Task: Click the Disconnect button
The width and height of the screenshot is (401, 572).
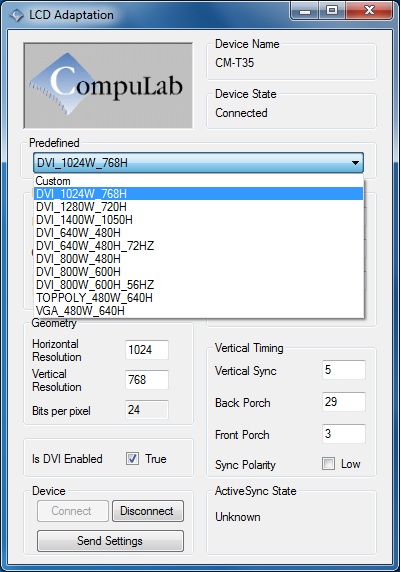Action: 148,511
